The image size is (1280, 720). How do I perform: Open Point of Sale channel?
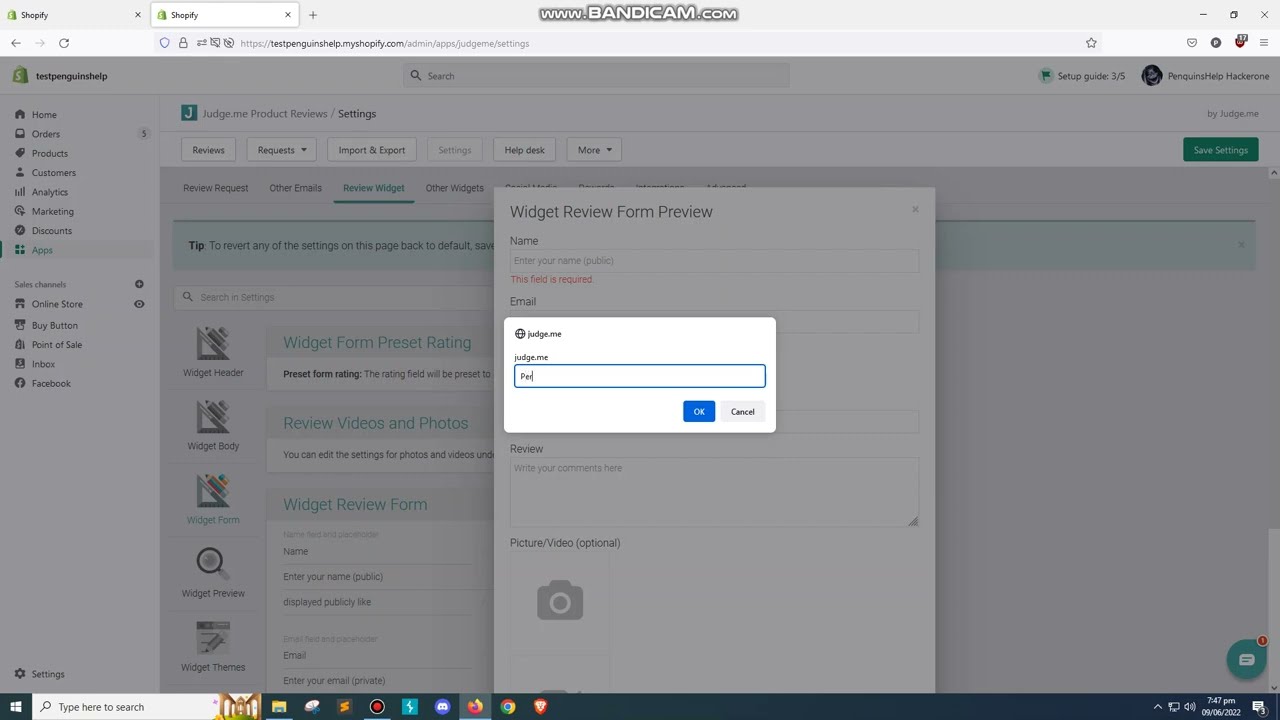[56, 345]
